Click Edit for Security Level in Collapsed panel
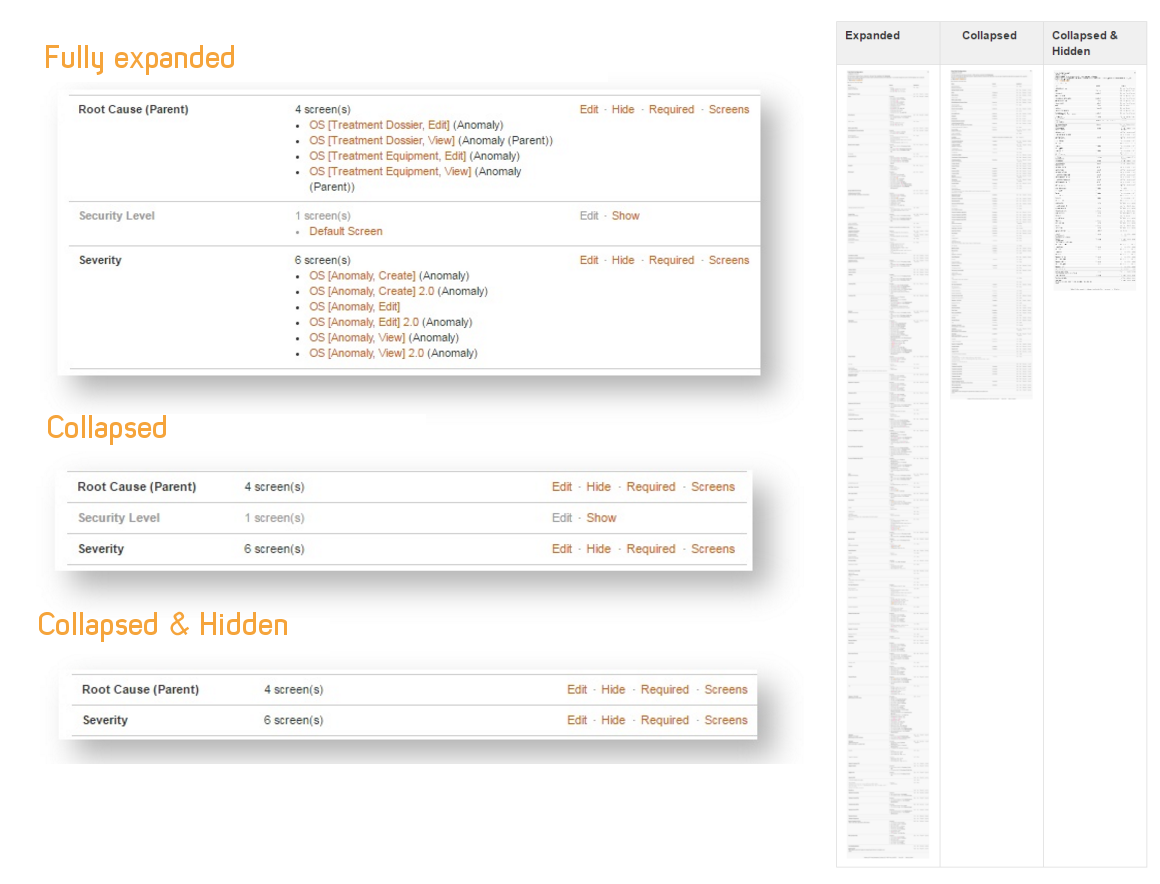This screenshot has height=884, width=1160. pyautogui.click(x=562, y=518)
